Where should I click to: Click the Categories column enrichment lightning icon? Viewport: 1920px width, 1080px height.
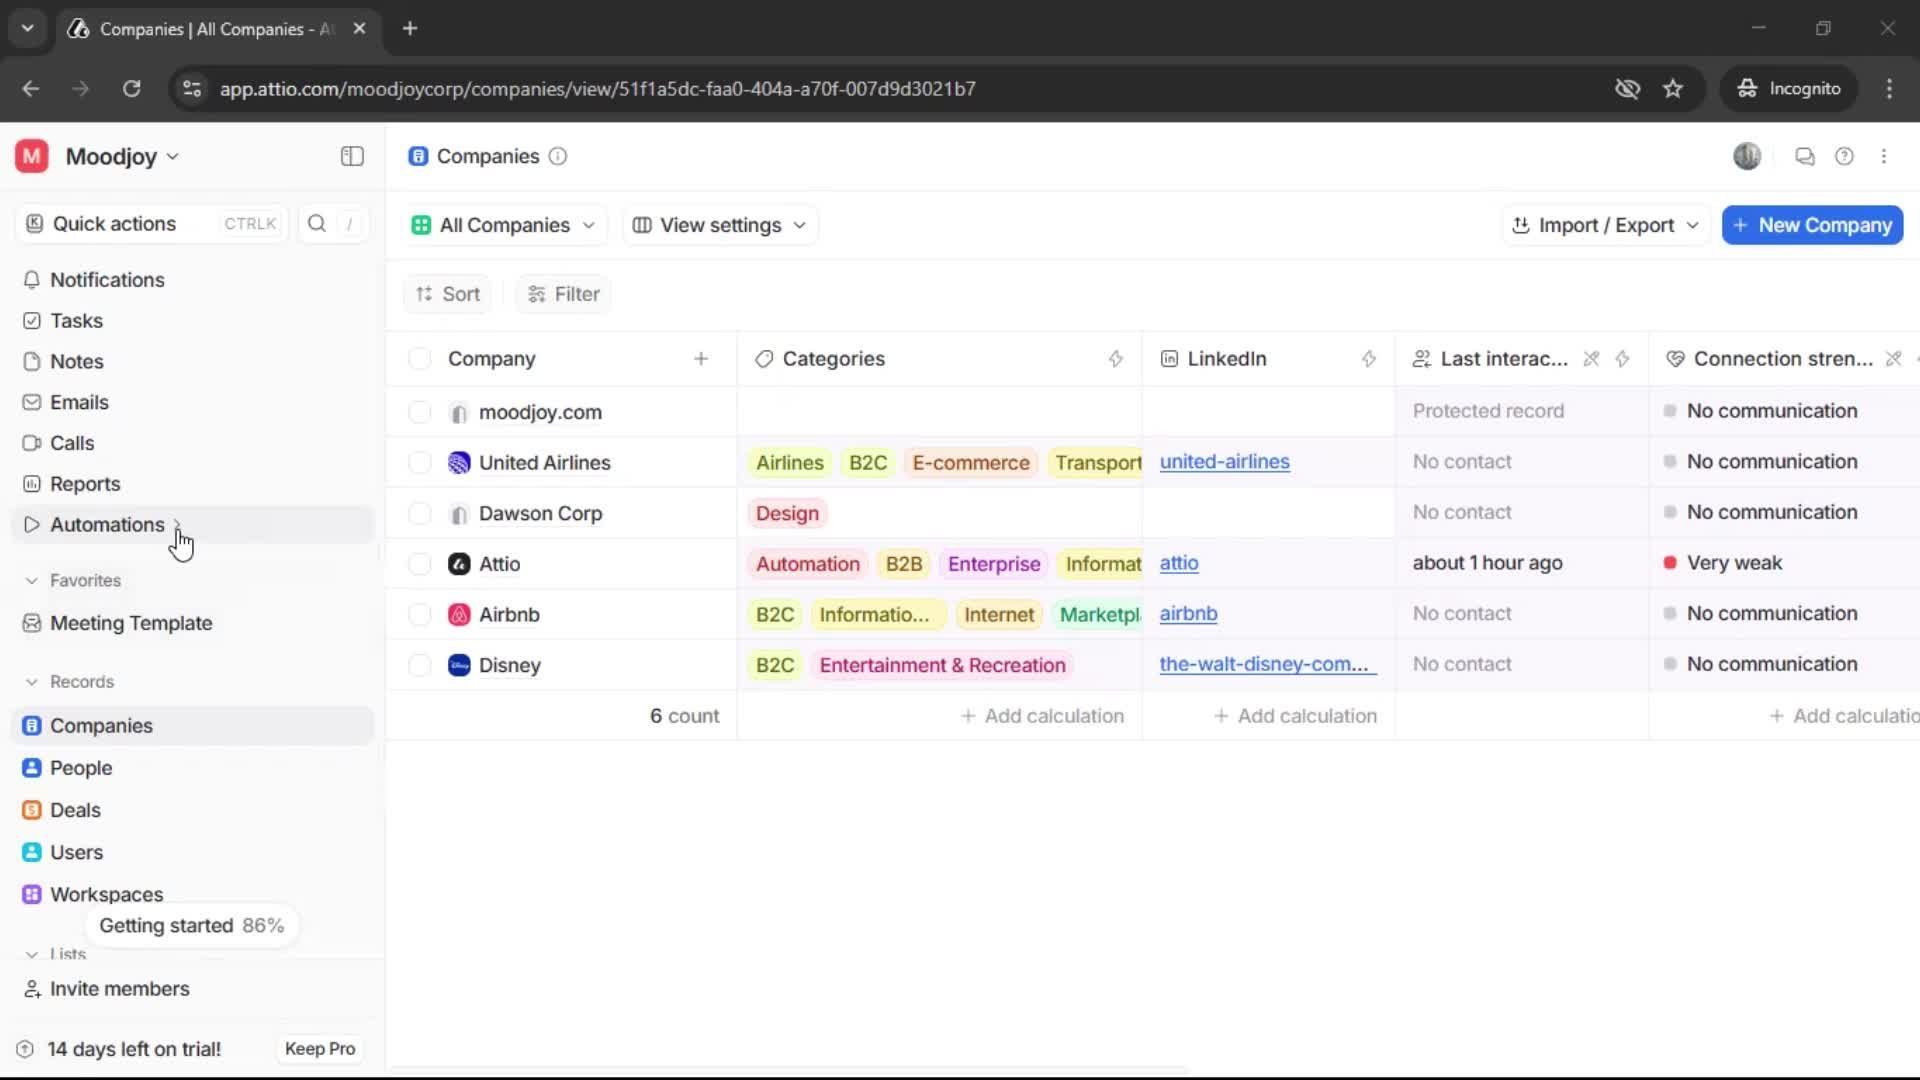1116,359
